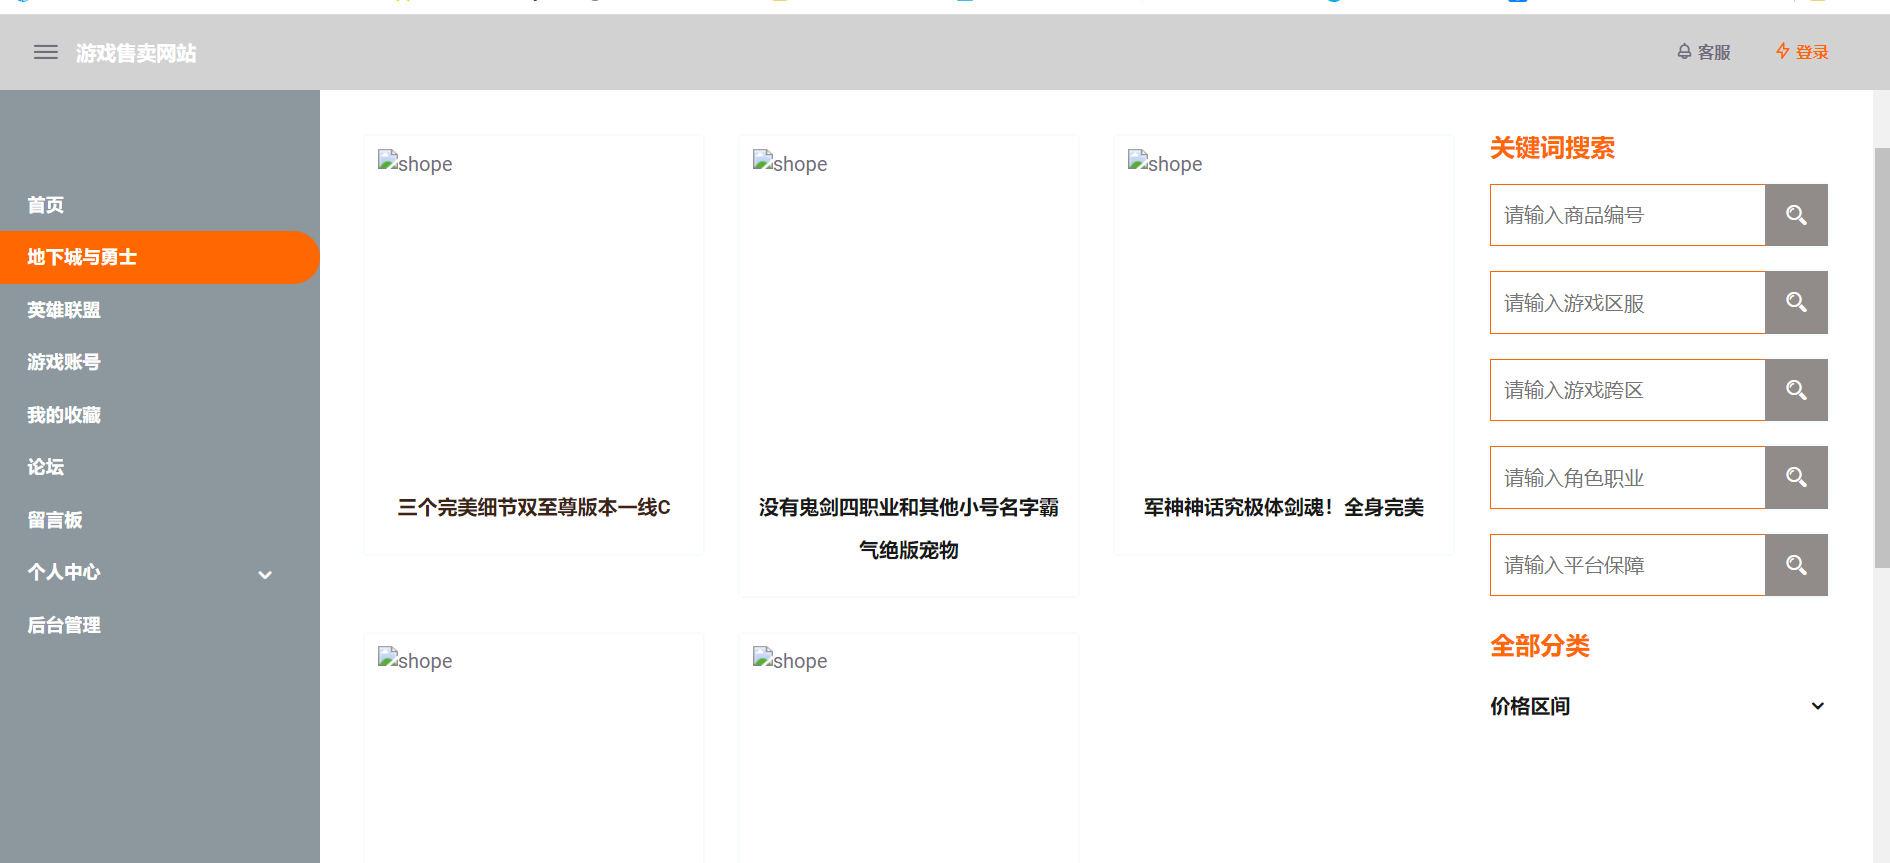Search by 游戏区服 magnifier button

click(x=1796, y=302)
